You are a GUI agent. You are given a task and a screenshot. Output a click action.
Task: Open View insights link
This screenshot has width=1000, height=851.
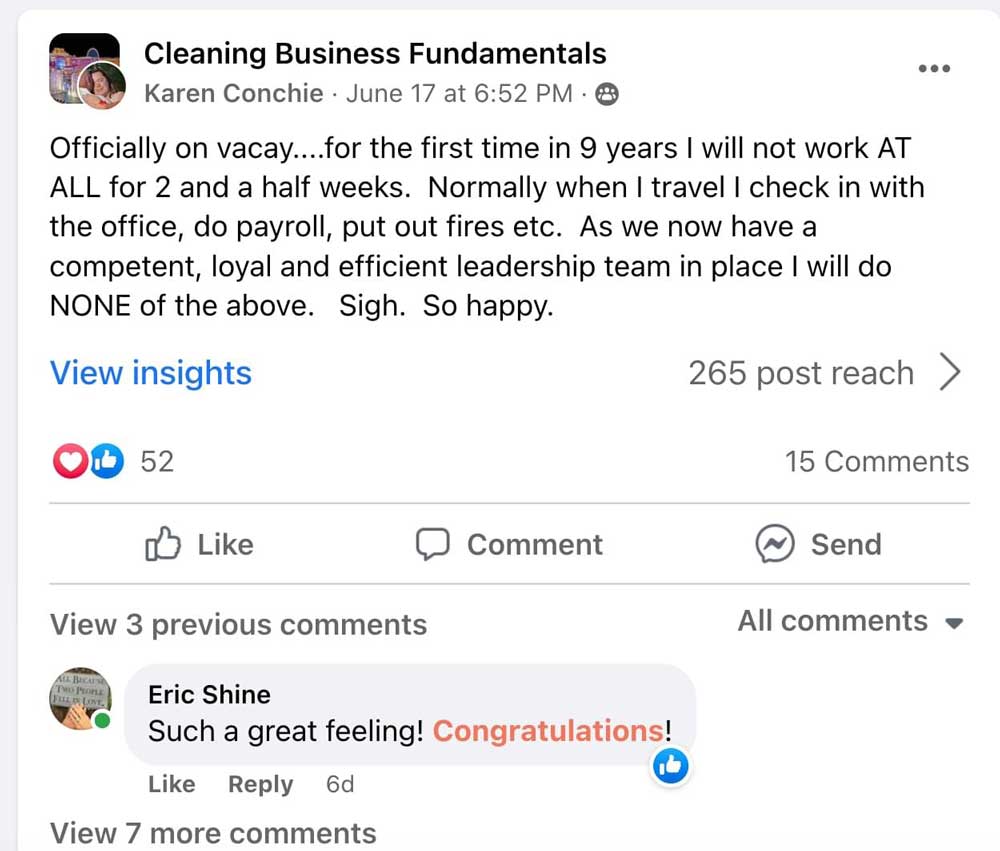coord(151,373)
